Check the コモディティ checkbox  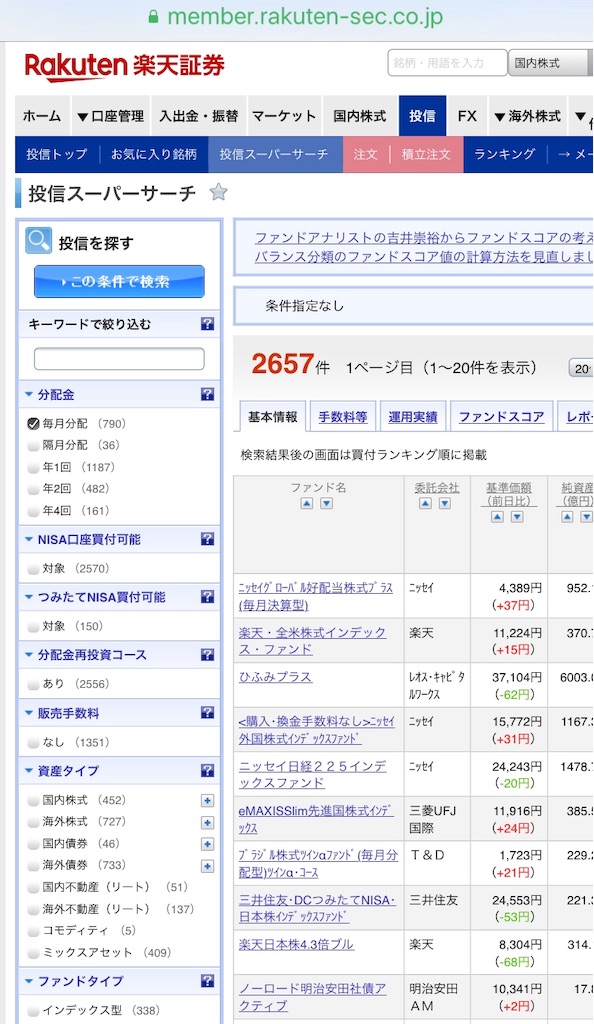(x=33, y=931)
